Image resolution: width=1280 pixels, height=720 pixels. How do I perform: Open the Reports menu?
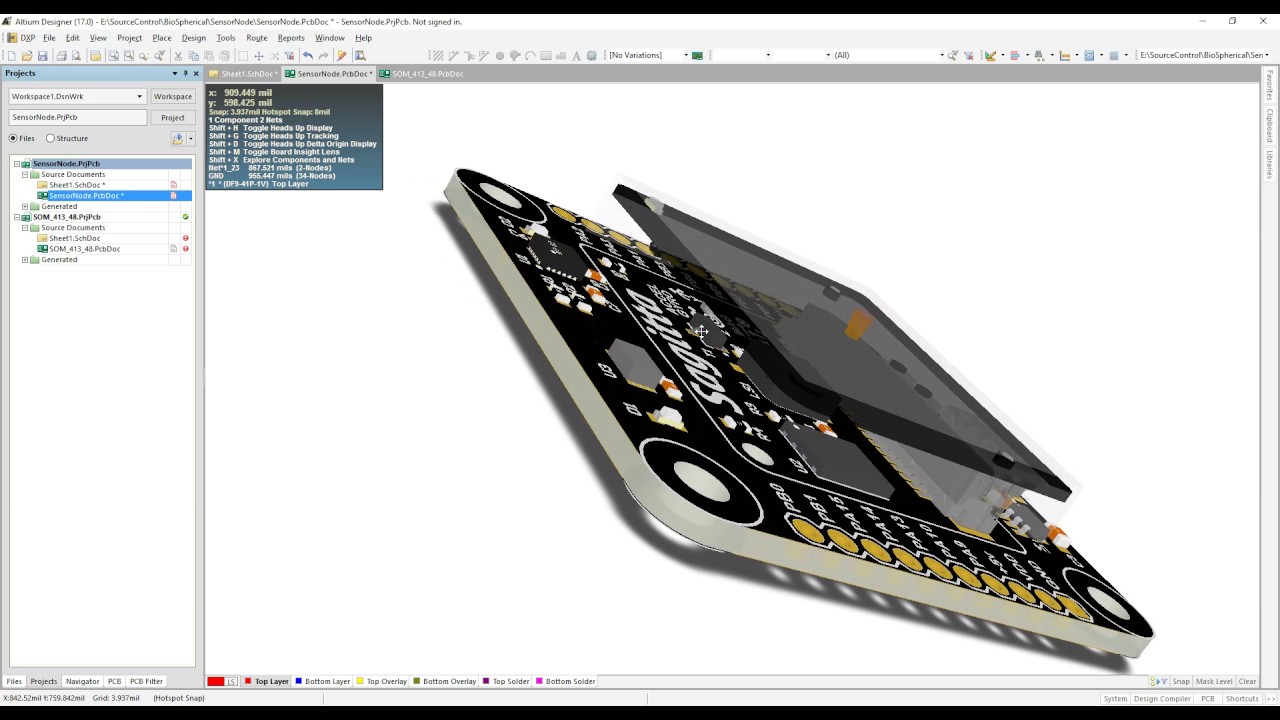[291, 38]
